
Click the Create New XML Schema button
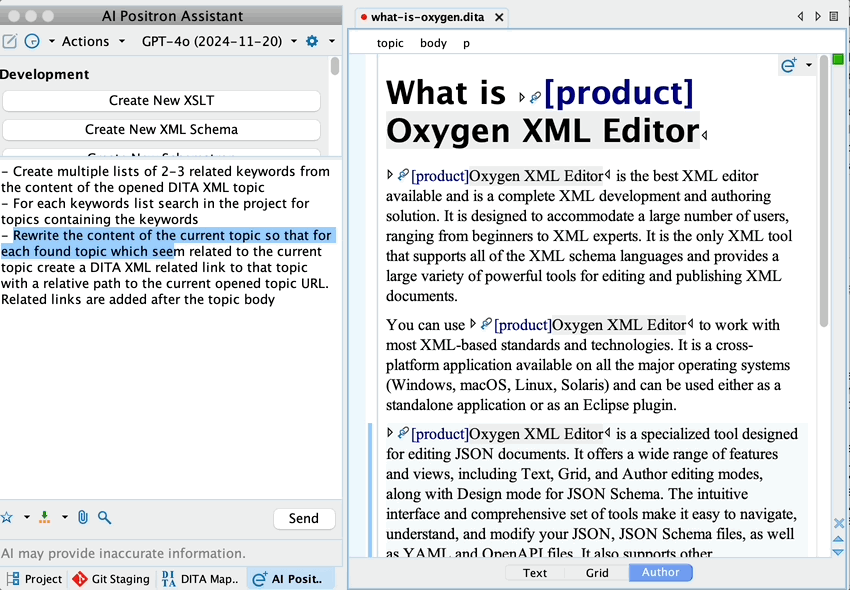pos(161,129)
